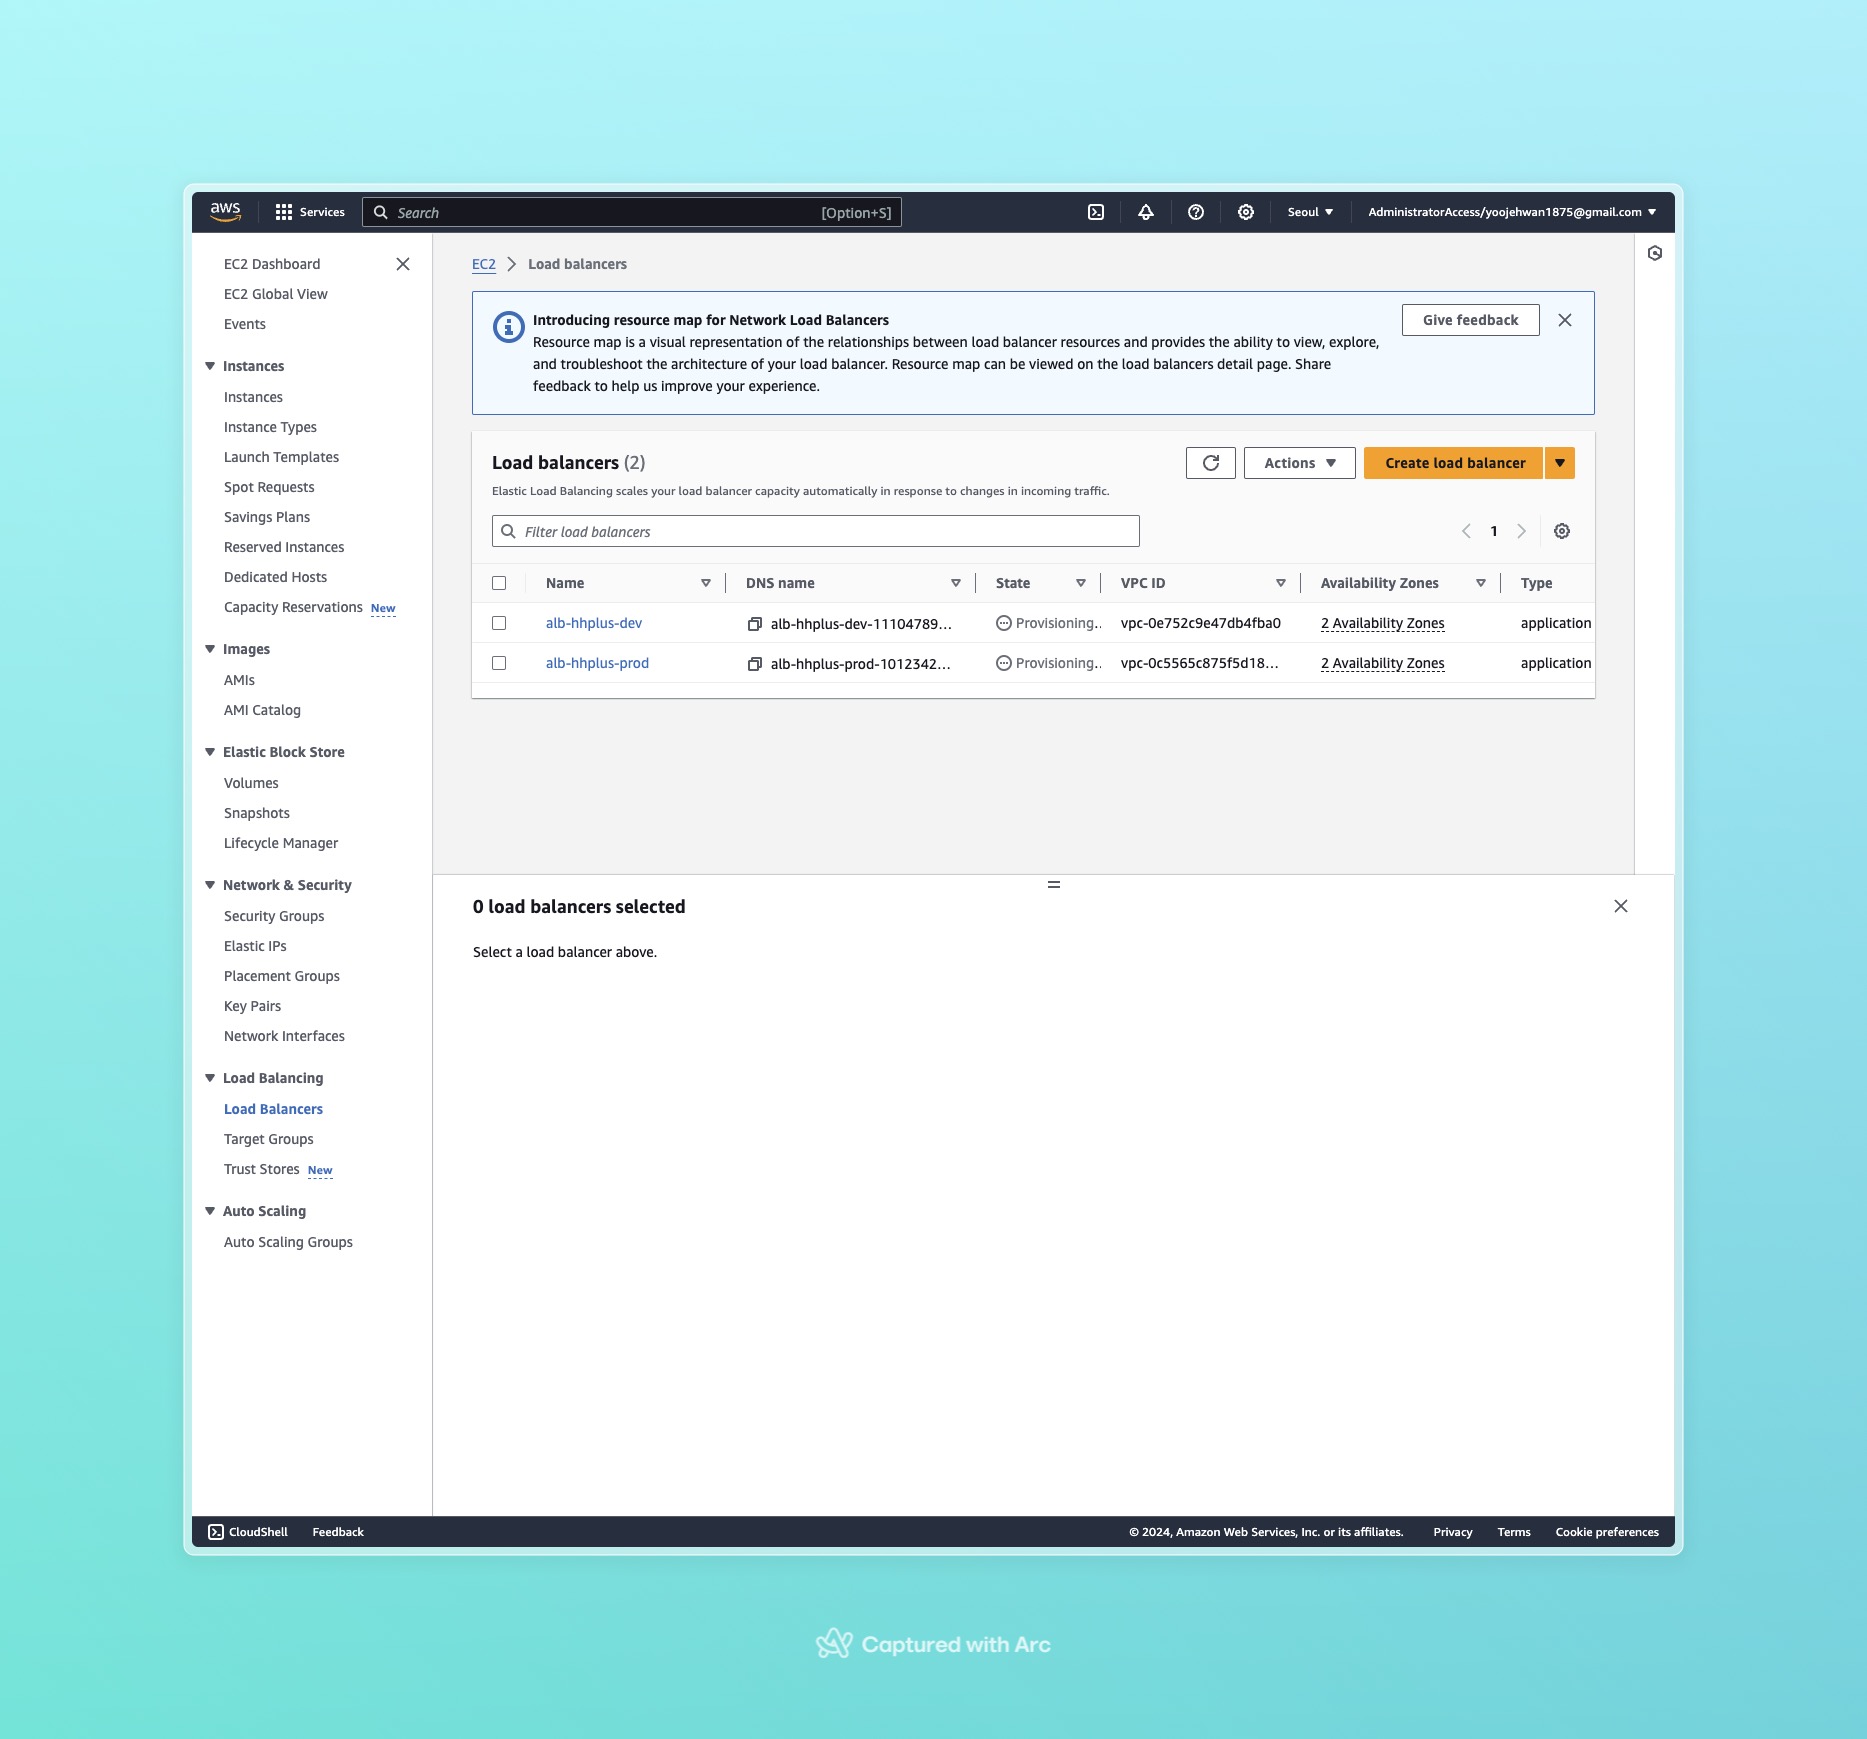Copy DNS name of alb-hhplus-prod
The width and height of the screenshot is (1867, 1739).
pos(755,664)
